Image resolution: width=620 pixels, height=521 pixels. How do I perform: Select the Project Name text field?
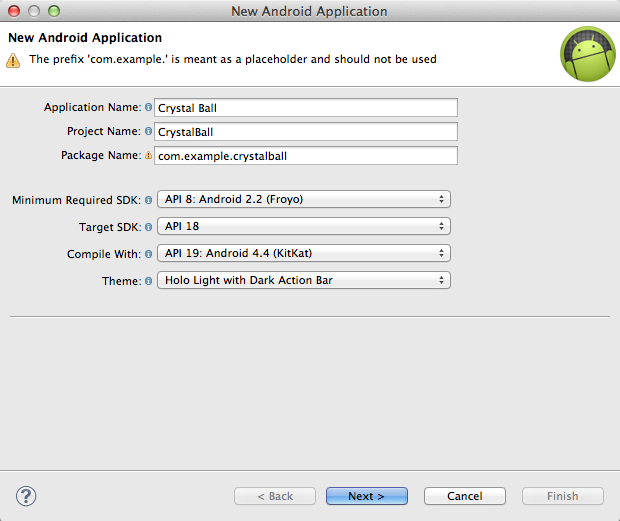click(x=306, y=132)
